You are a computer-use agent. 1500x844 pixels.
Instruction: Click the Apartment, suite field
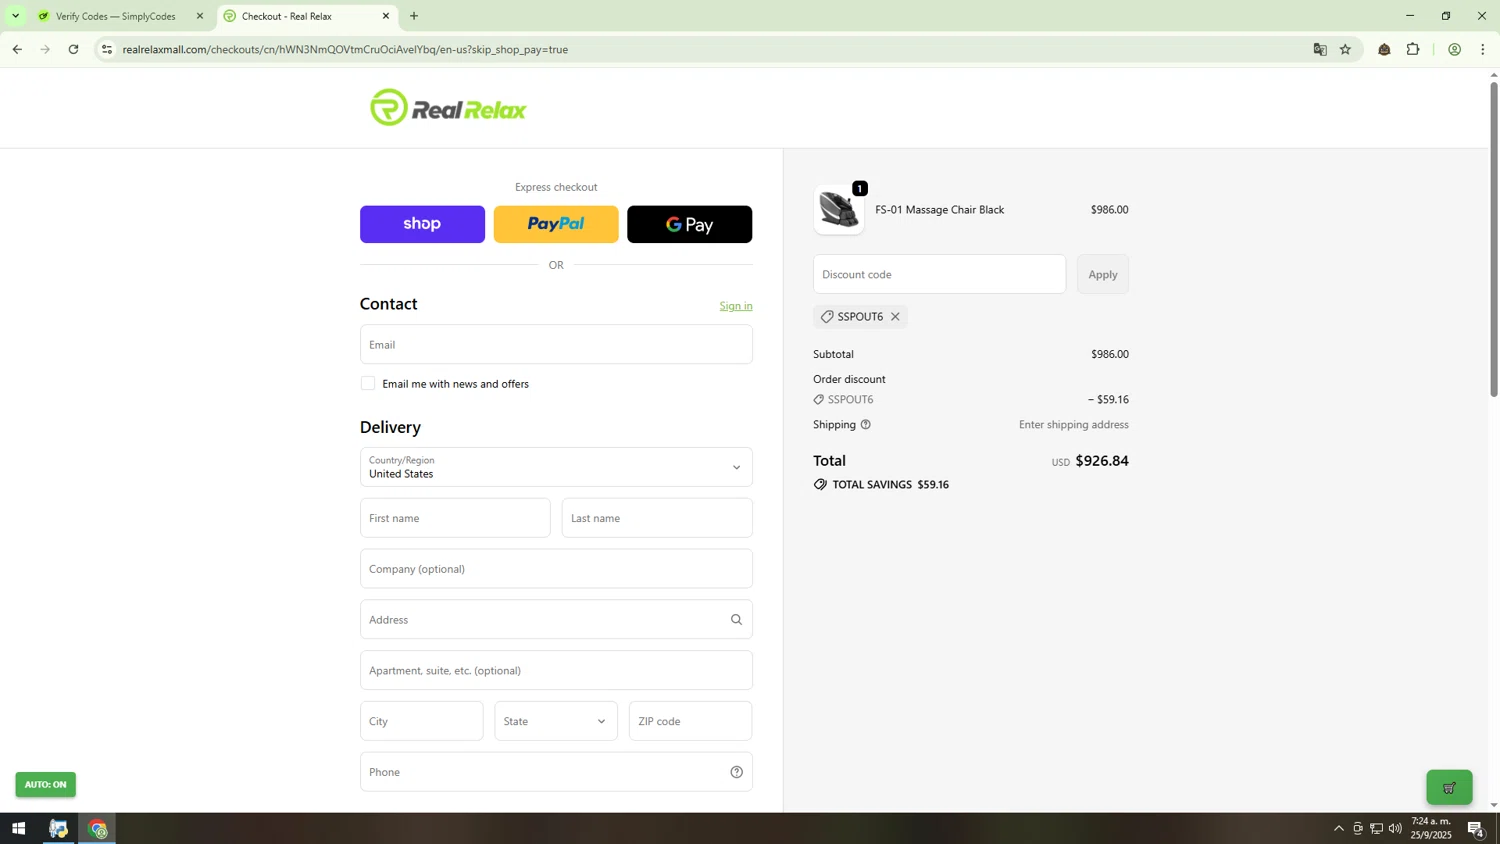(556, 670)
